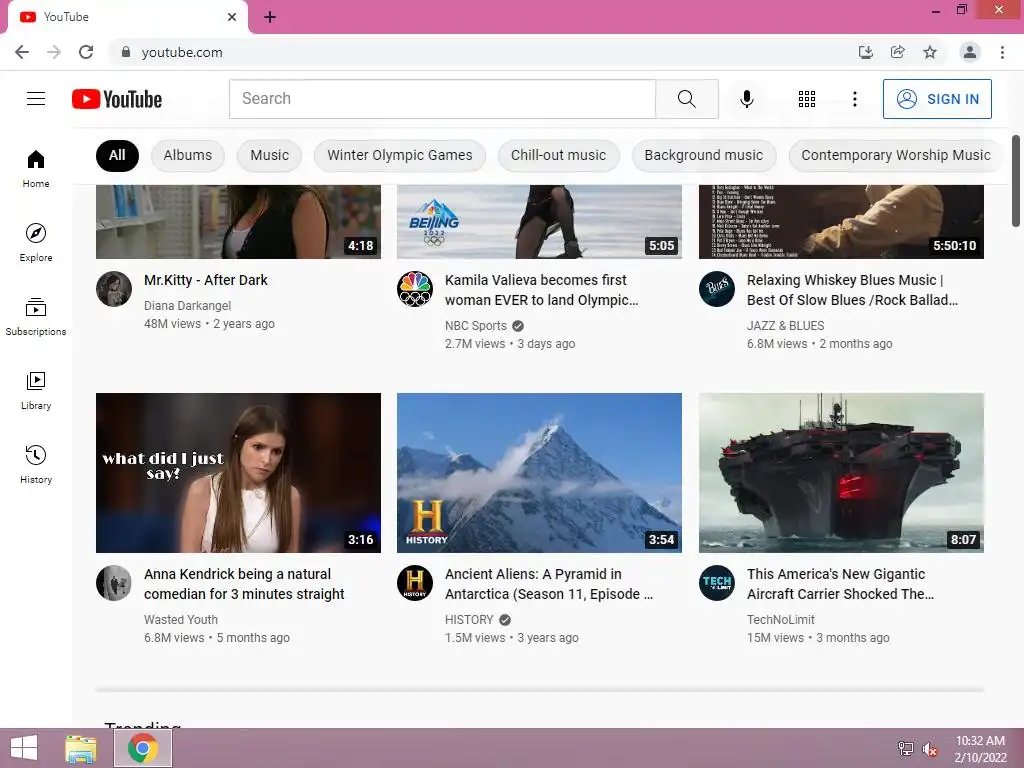
Task: Open the YouTube hamburger guide menu
Action: [36, 99]
